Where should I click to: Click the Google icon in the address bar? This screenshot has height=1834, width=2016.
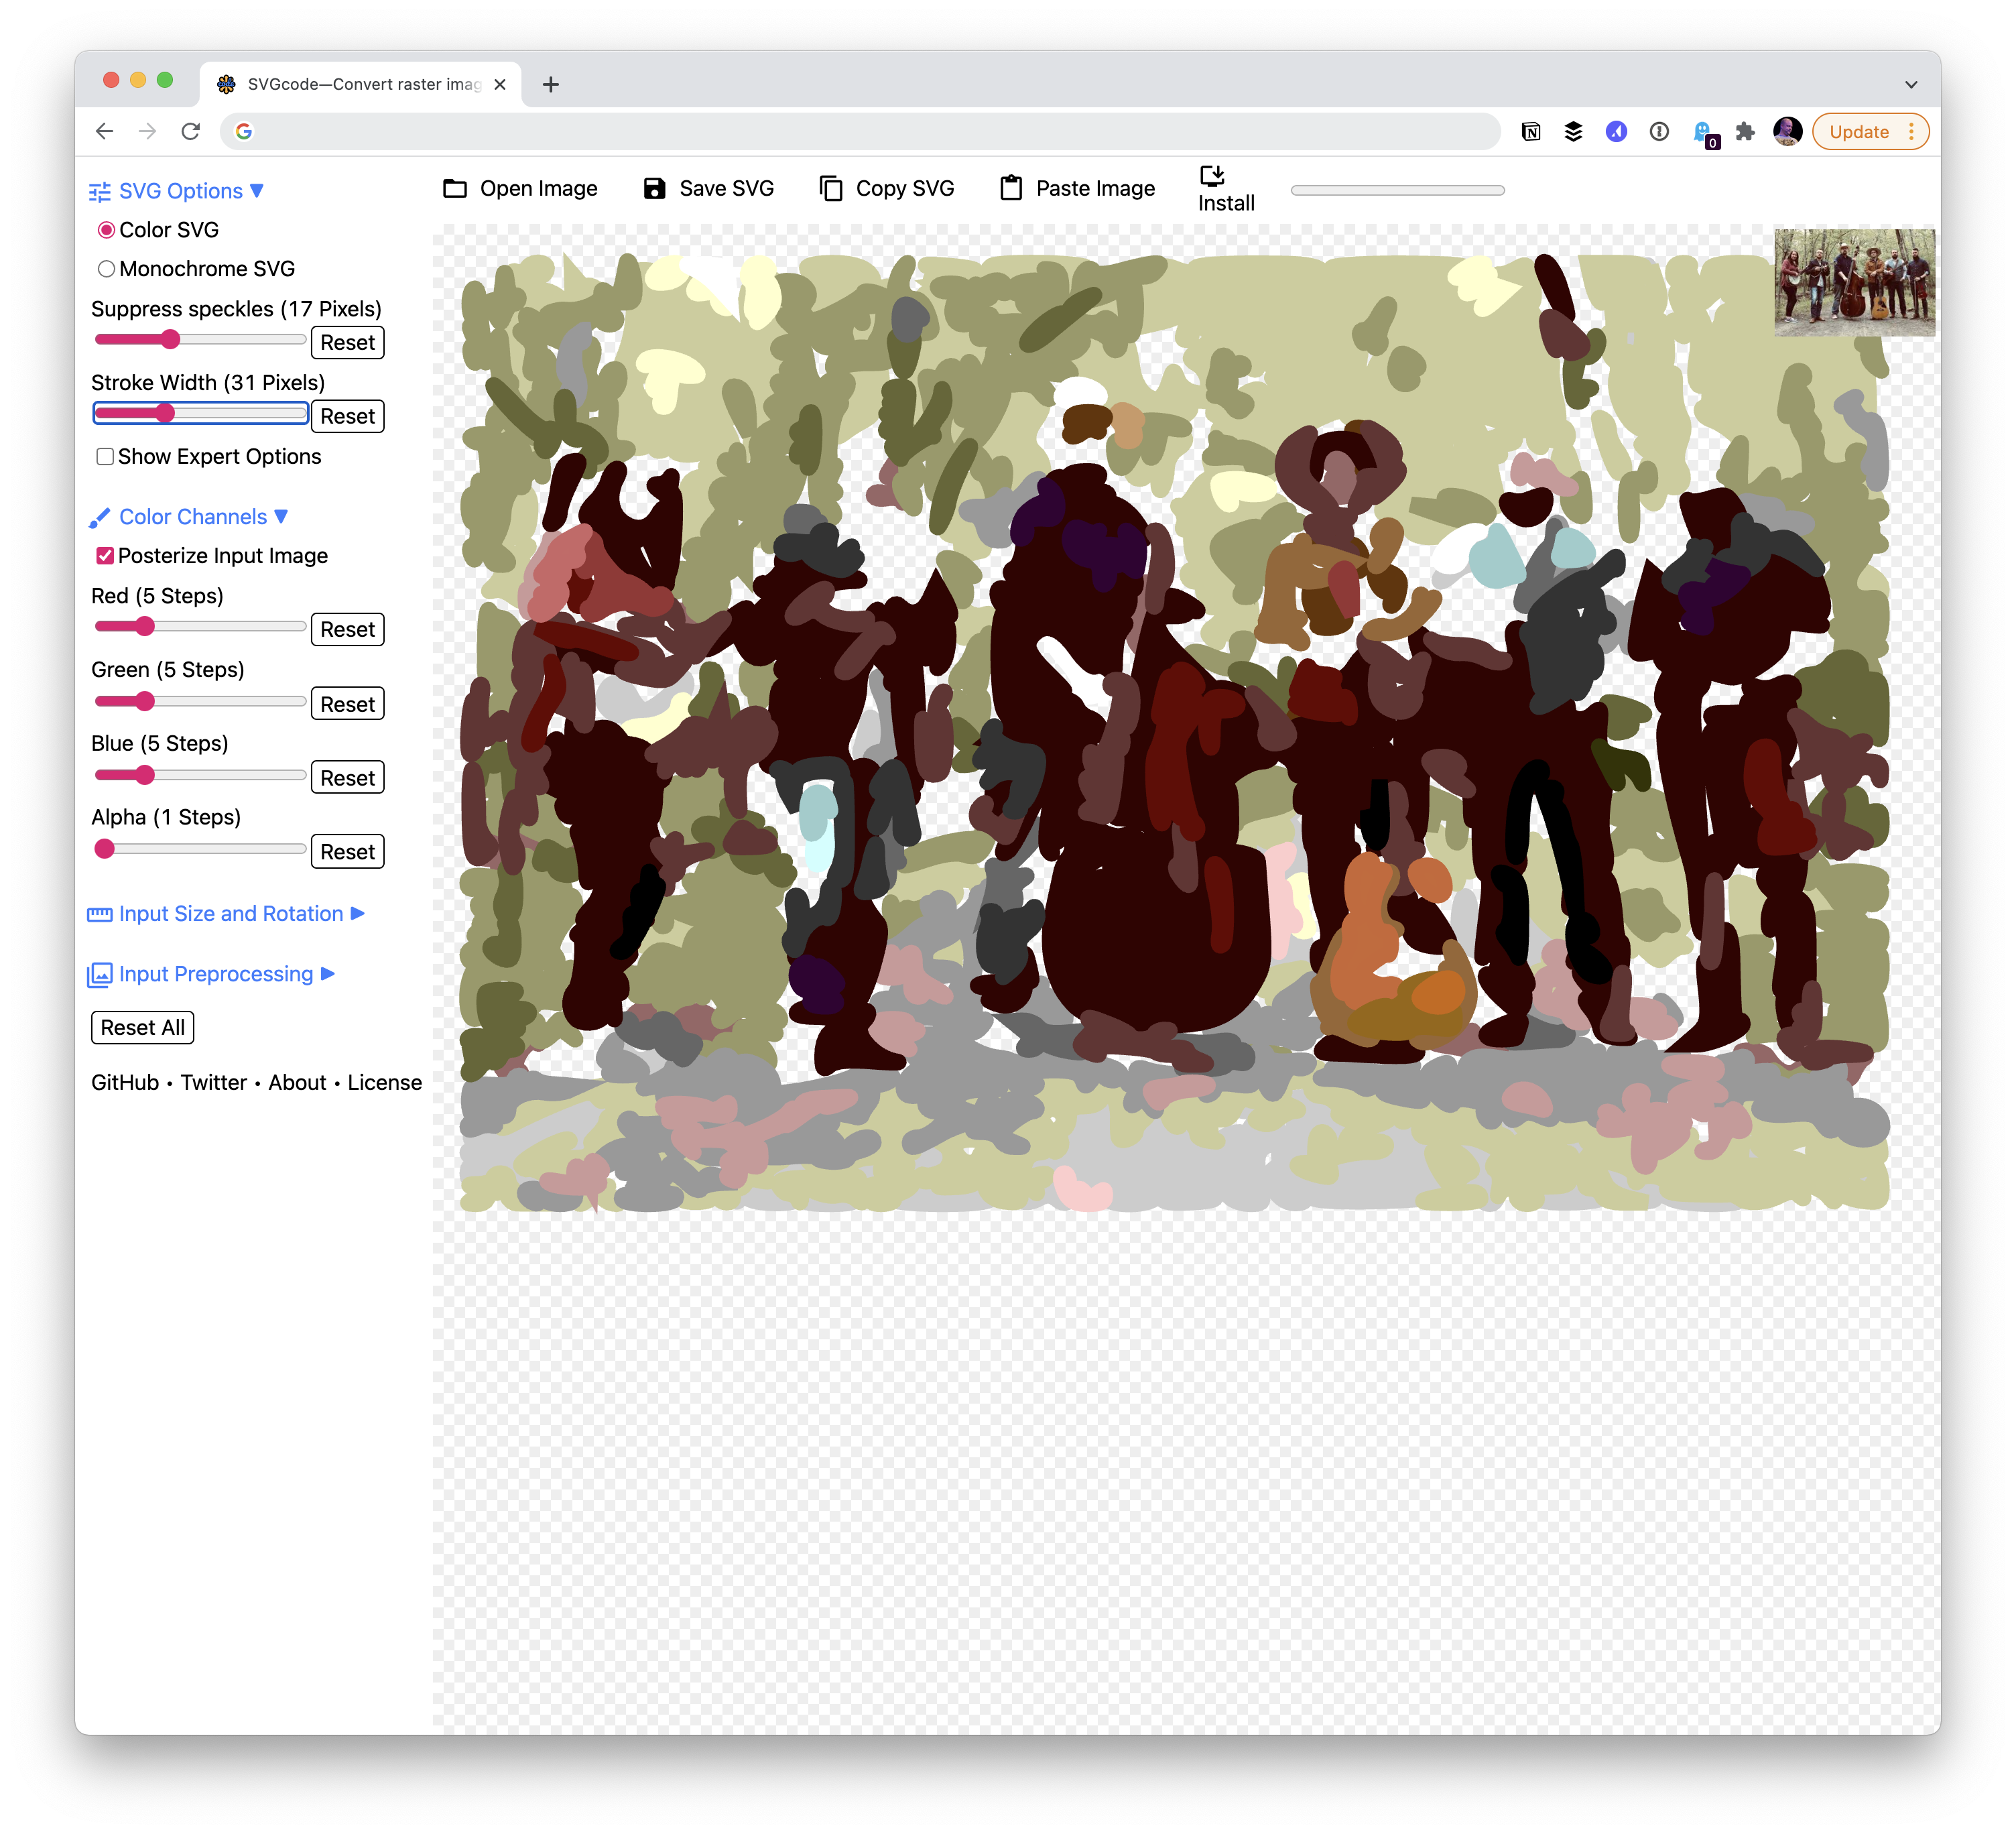[244, 131]
